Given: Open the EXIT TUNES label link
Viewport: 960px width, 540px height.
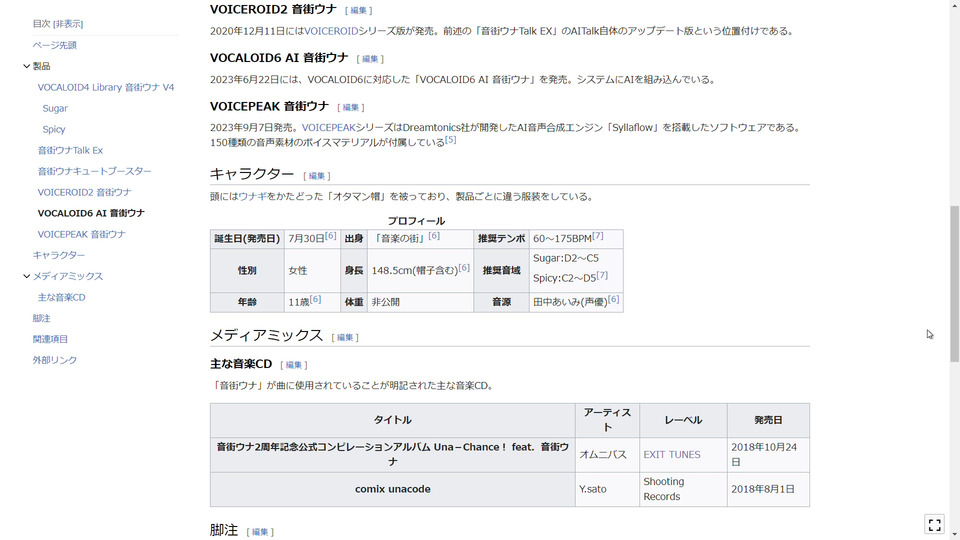Looking at the screenshot, I should click(672, 455).
